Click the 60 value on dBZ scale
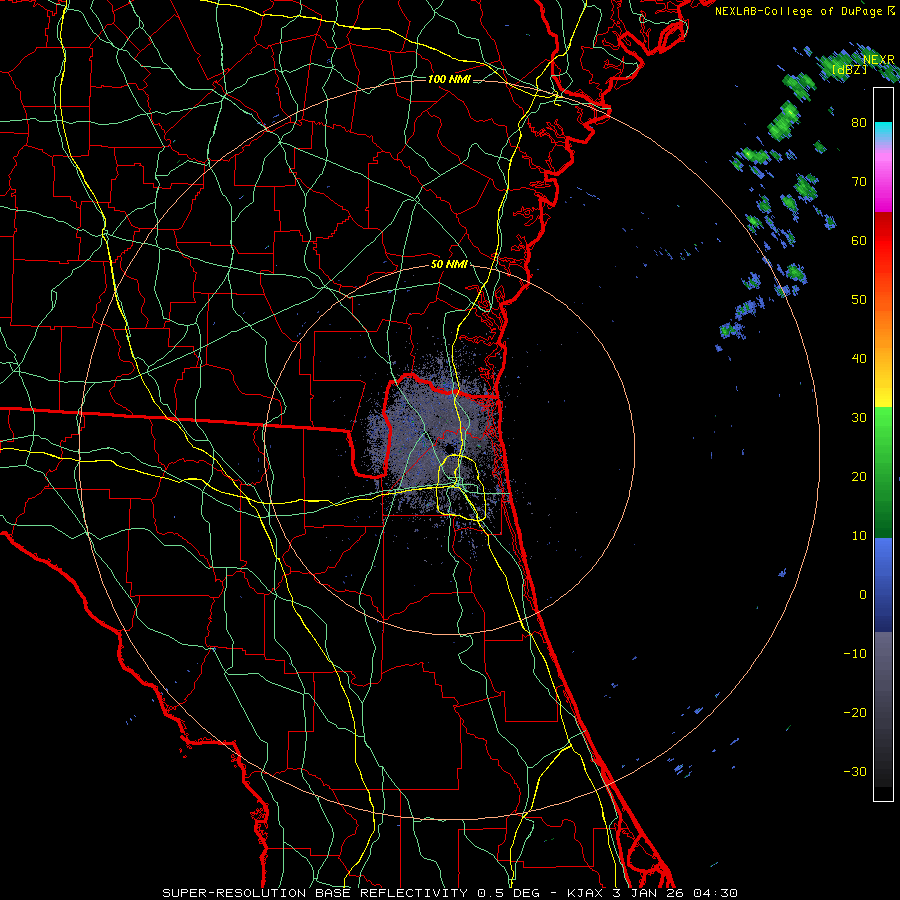 click(x=859, y=240)
